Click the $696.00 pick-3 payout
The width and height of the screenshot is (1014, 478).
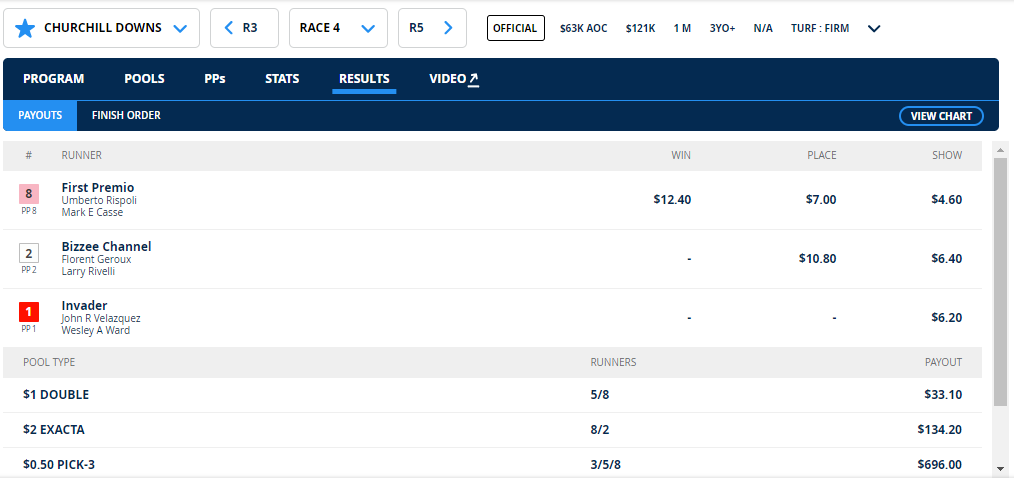coord(940,464)
